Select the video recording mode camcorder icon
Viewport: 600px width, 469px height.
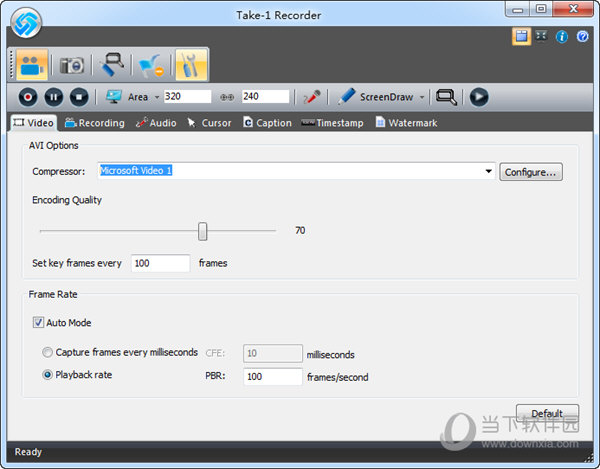32,65
